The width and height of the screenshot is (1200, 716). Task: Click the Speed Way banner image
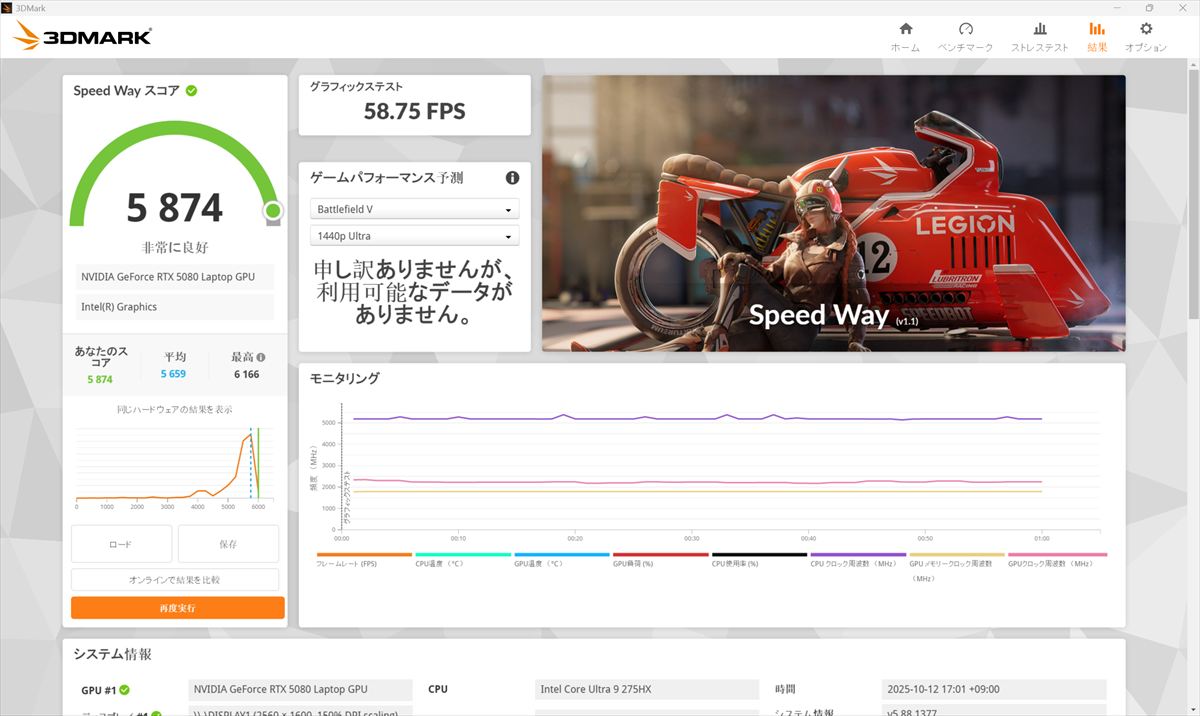coord(833,213)
